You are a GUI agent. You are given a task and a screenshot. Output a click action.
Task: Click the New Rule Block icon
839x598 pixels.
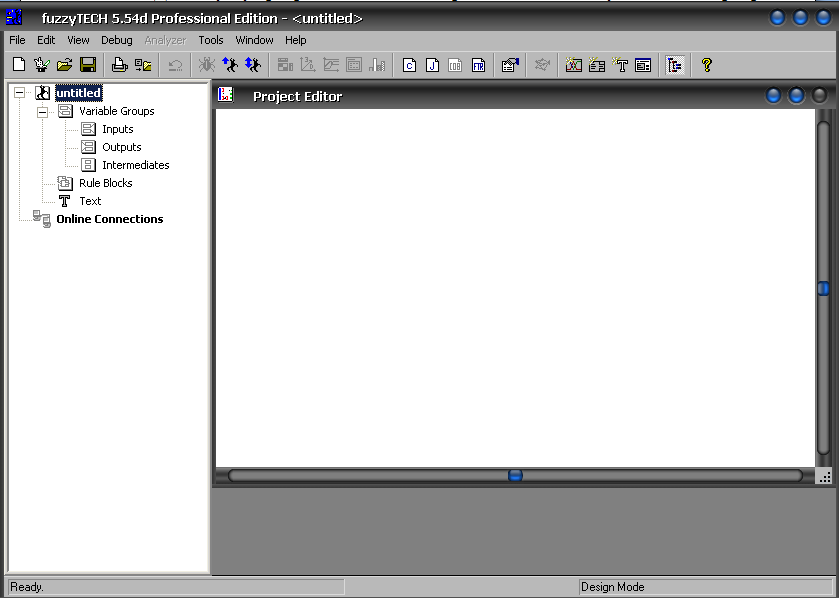[x=597, y=65]
